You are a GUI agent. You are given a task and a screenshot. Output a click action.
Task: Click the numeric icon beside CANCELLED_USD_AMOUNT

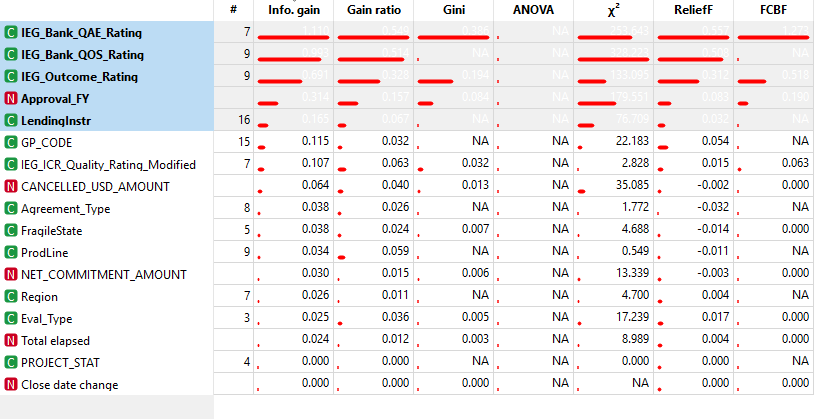point(10,187)
